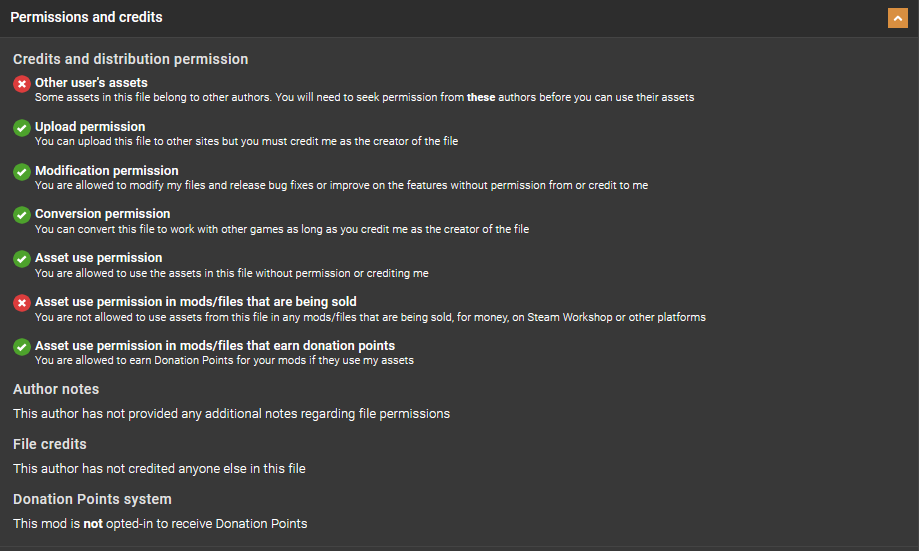Click the File credits section heading
Screen dimensions: 919x551
click(50, 444)
